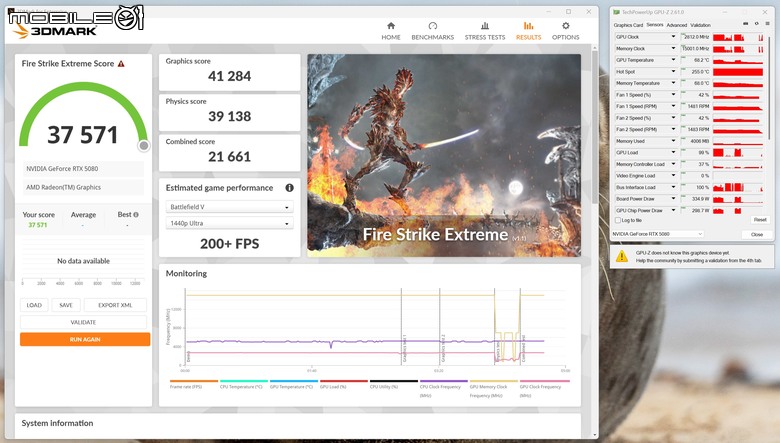Viewport: 780px width, 443px height.
Task: Click the warning triangle beside Fire Strike Extreme Score
Action: click(x=121, y=64)
